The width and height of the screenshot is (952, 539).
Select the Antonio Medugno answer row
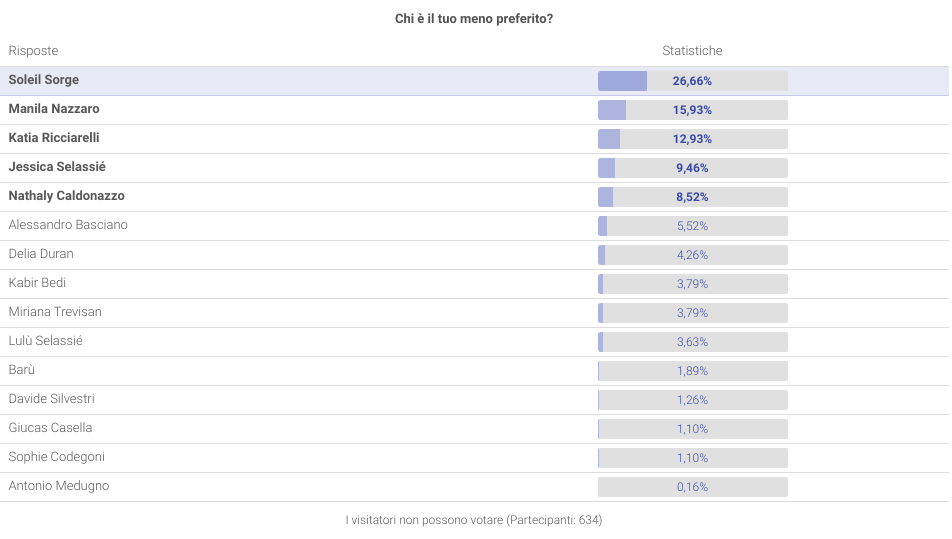pos(59,486)
